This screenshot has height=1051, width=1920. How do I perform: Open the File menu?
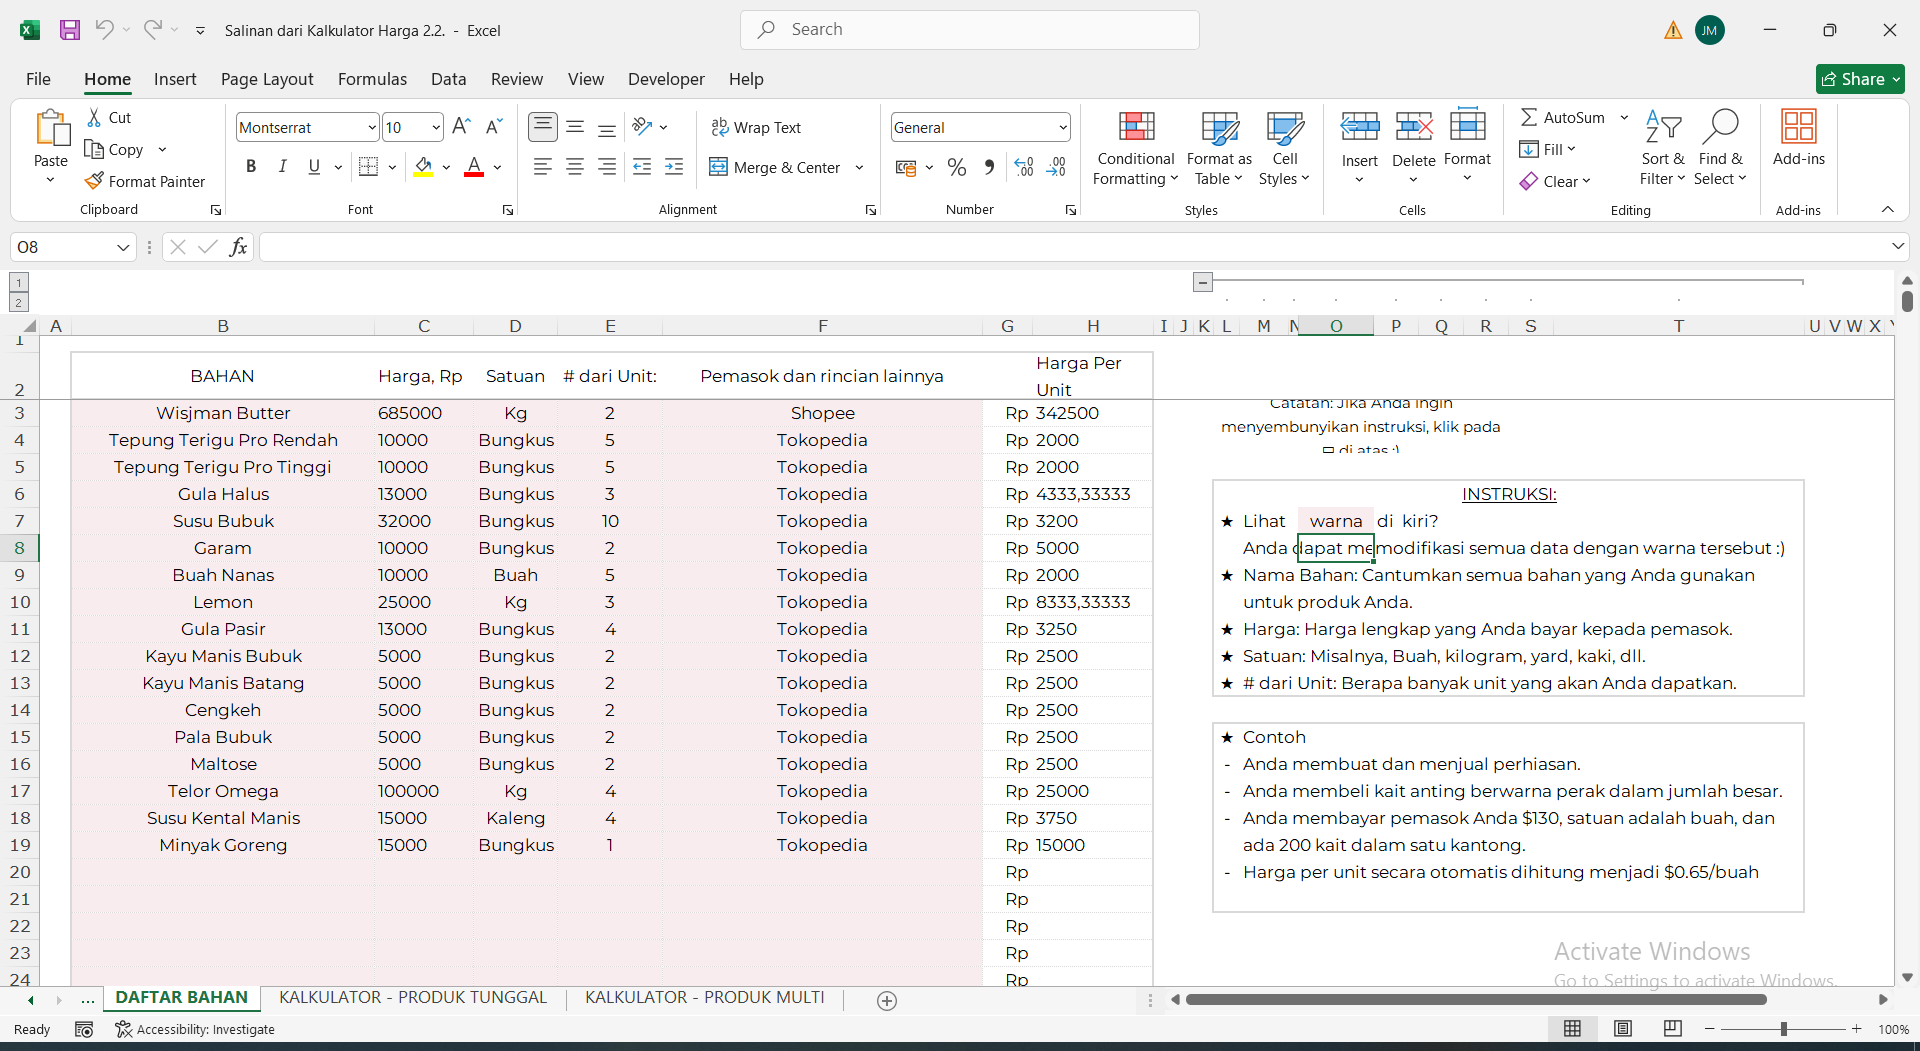[x=38, y=79]
